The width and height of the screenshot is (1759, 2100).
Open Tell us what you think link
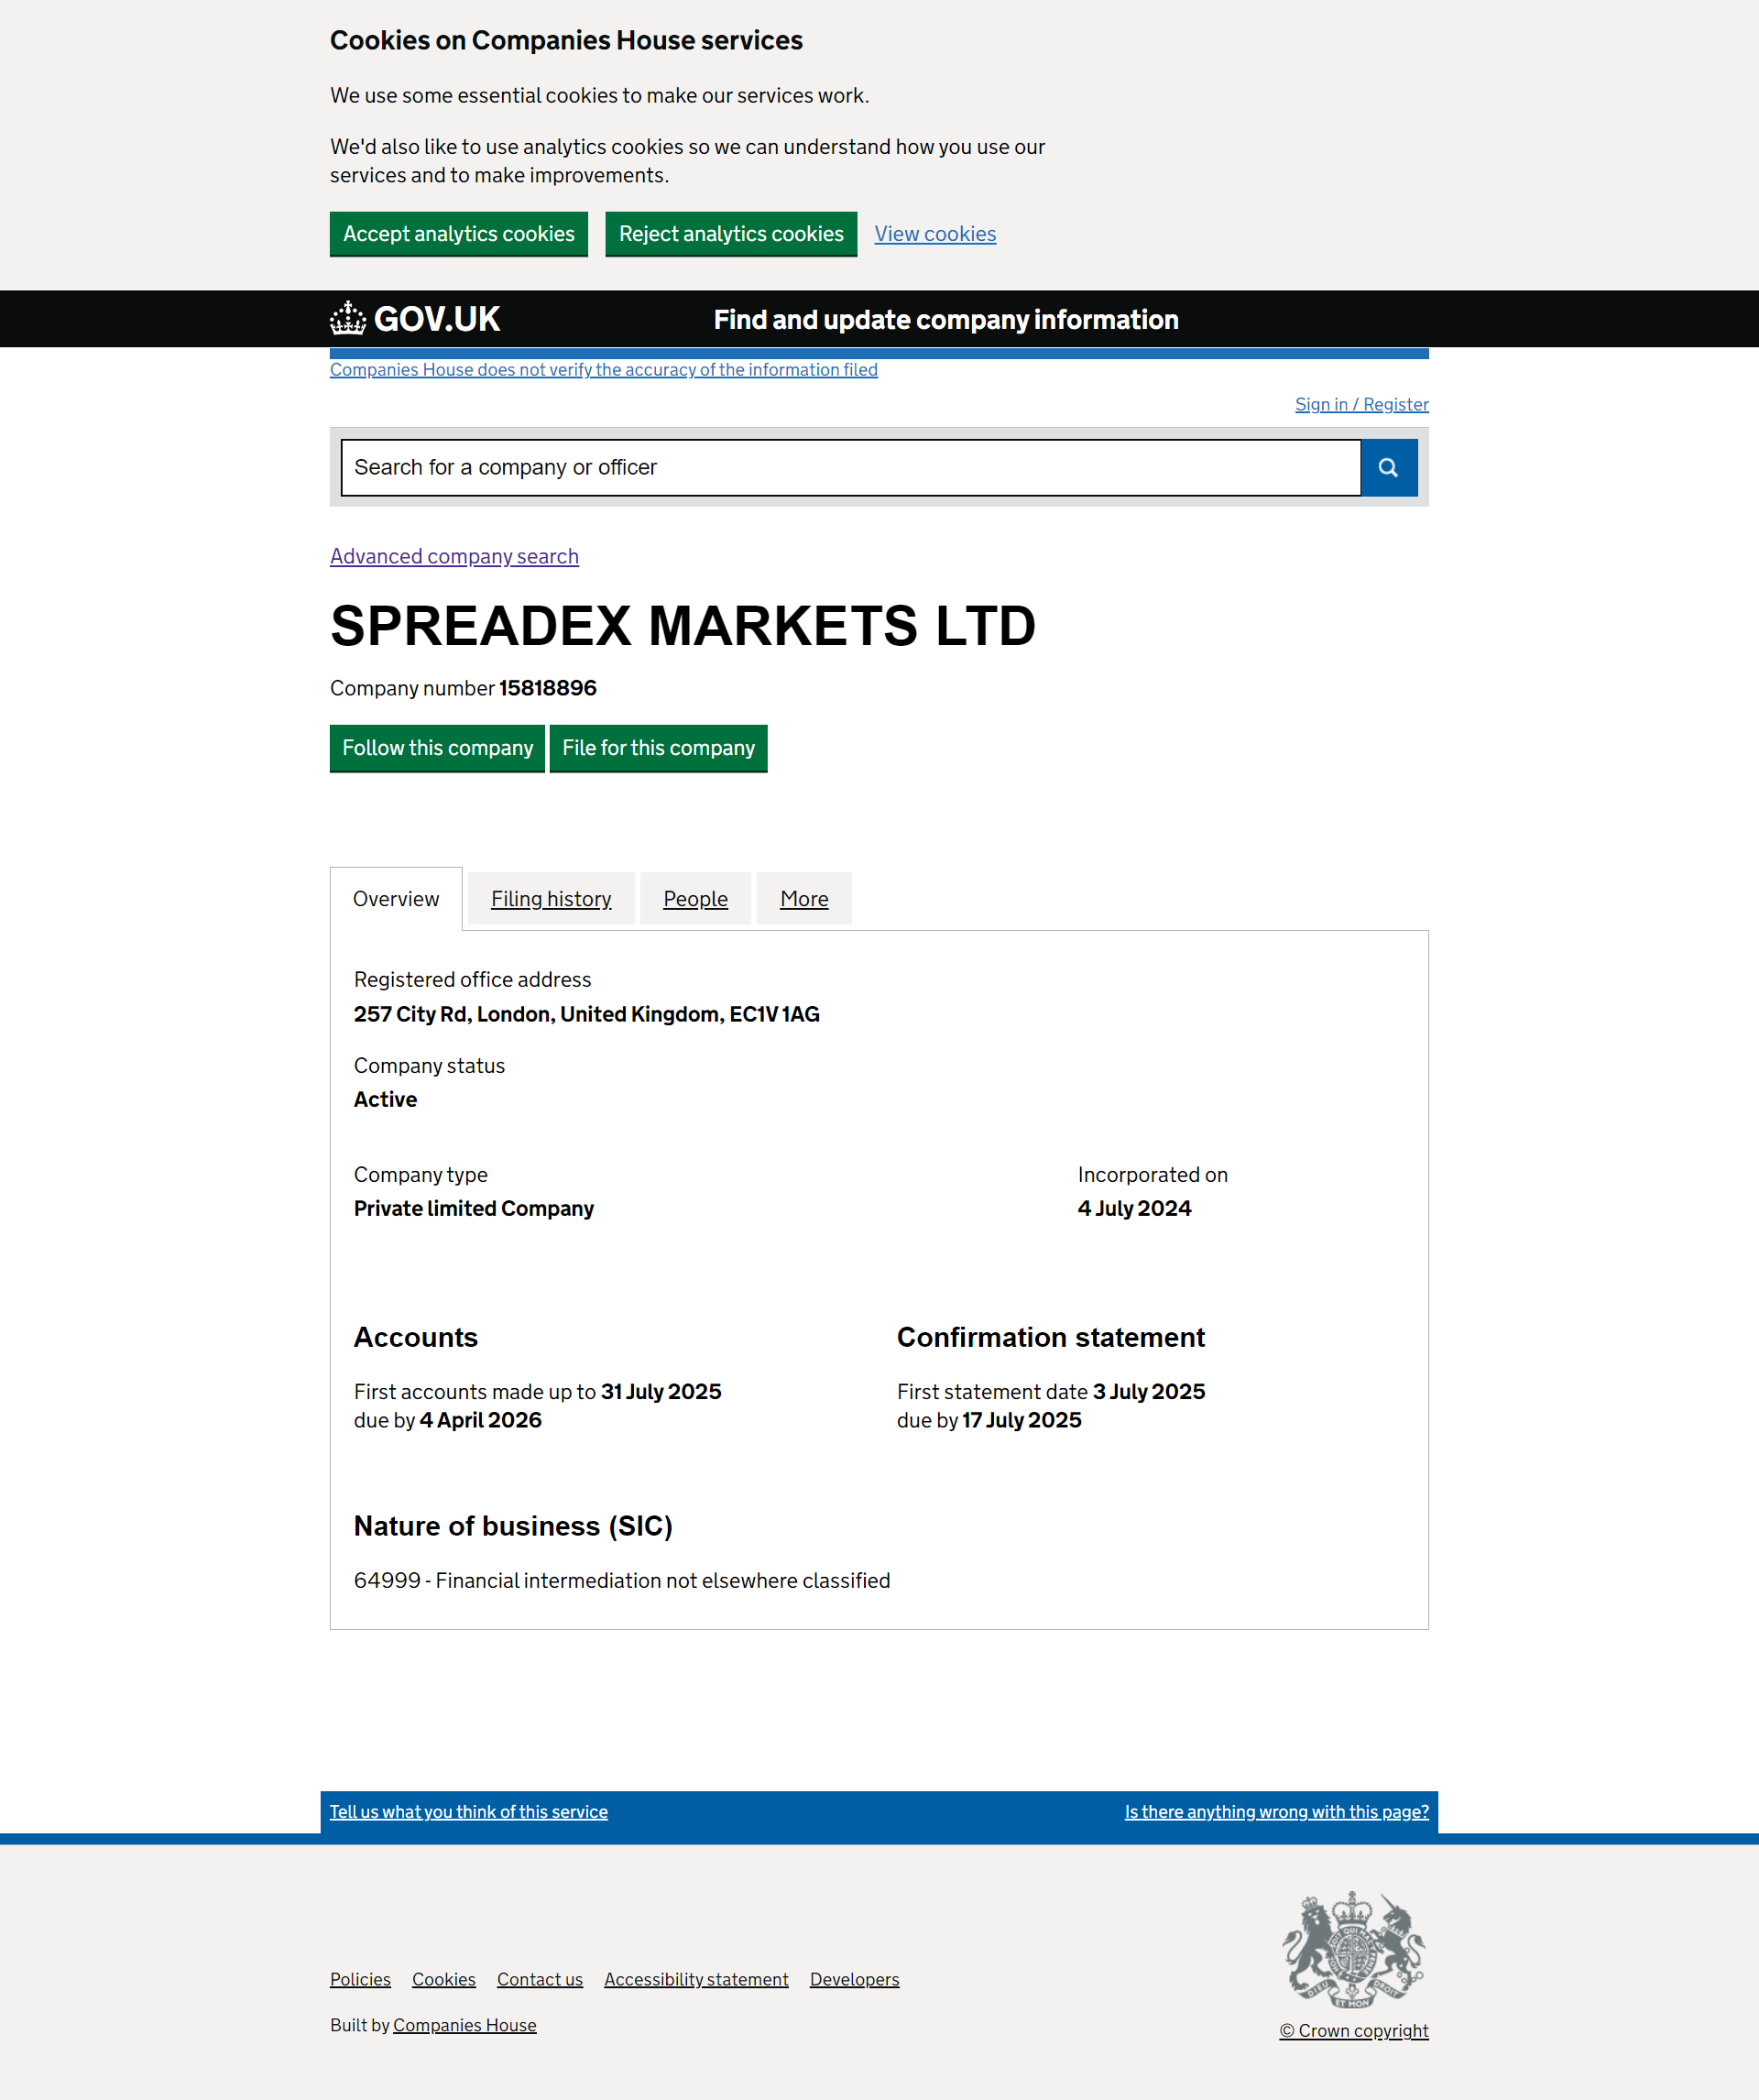point(469,1811)
